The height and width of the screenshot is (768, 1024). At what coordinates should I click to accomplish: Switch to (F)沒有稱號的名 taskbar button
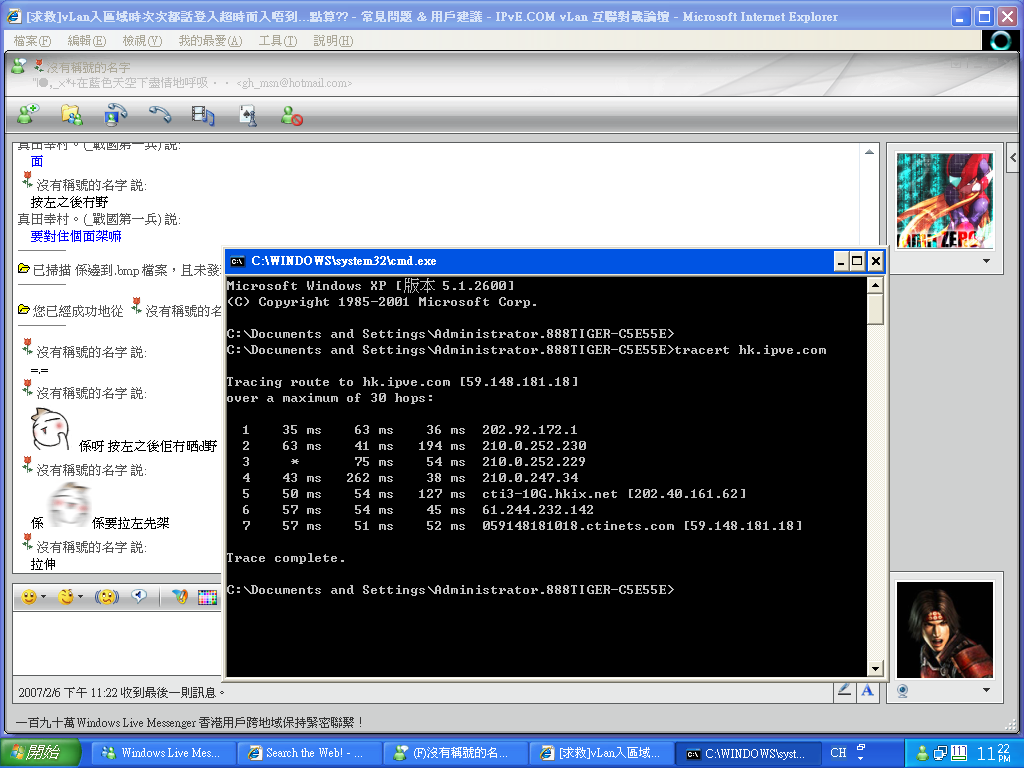[454, 753]
